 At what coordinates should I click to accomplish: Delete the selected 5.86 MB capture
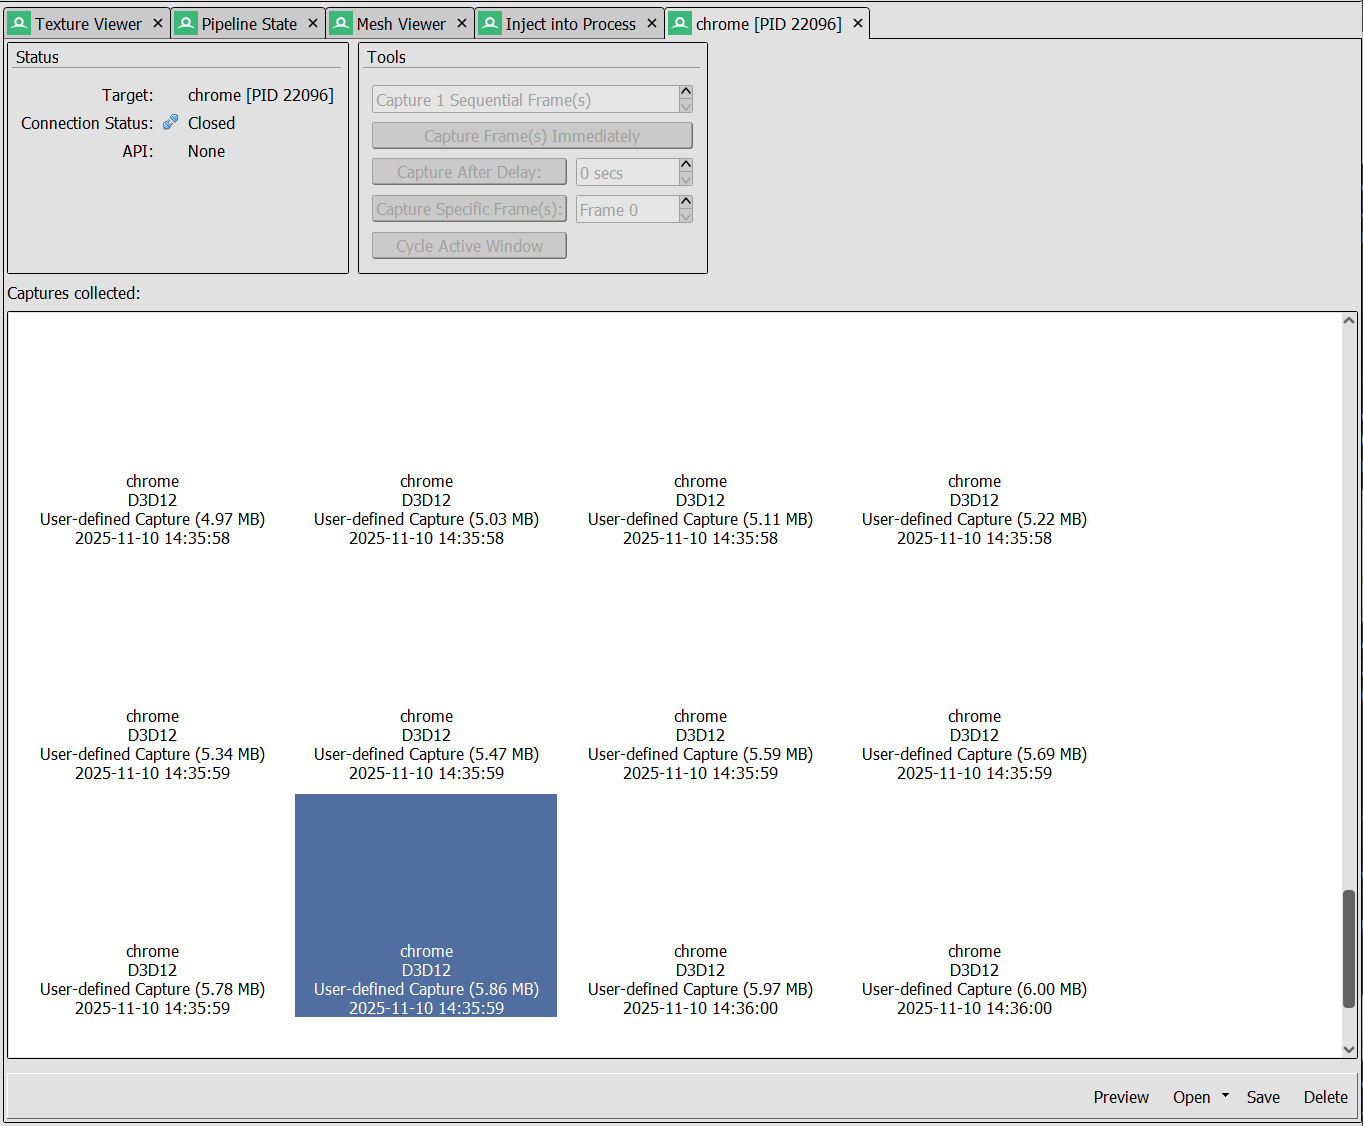pyautogui.click(x=1325, y=1097)
